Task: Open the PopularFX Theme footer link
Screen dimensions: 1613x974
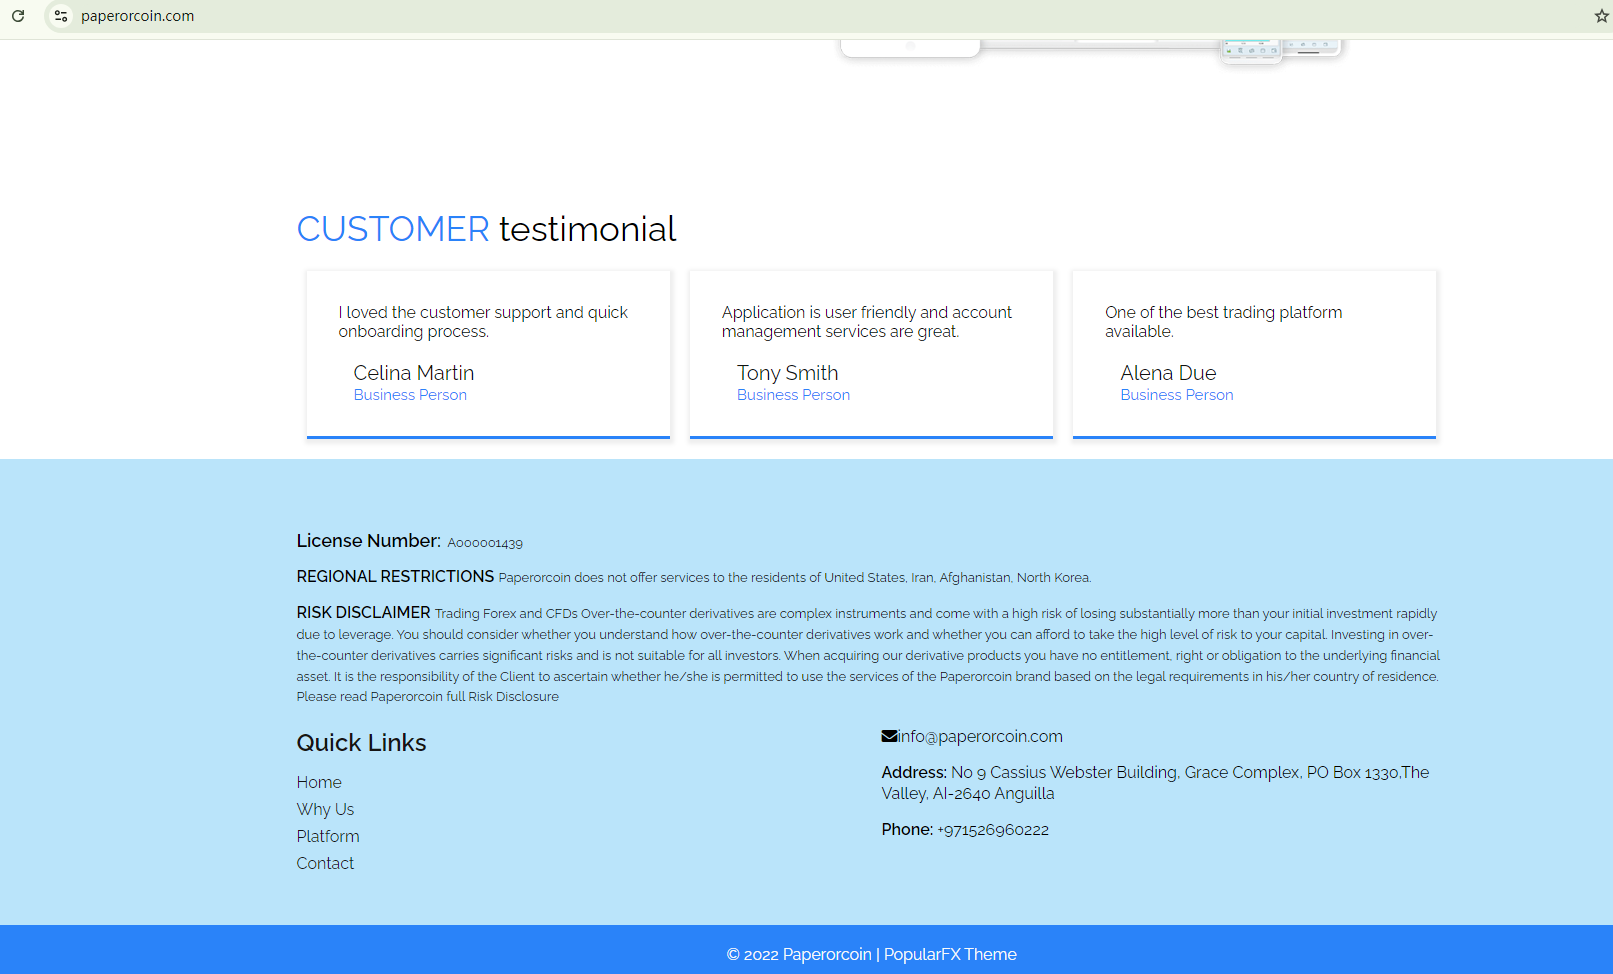Action: pos(950,954)
